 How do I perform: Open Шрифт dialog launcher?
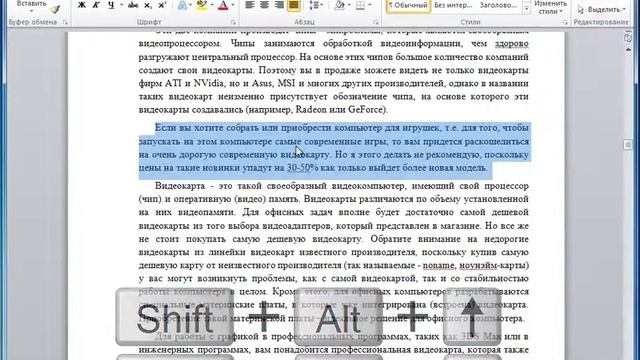click(233, 22)
